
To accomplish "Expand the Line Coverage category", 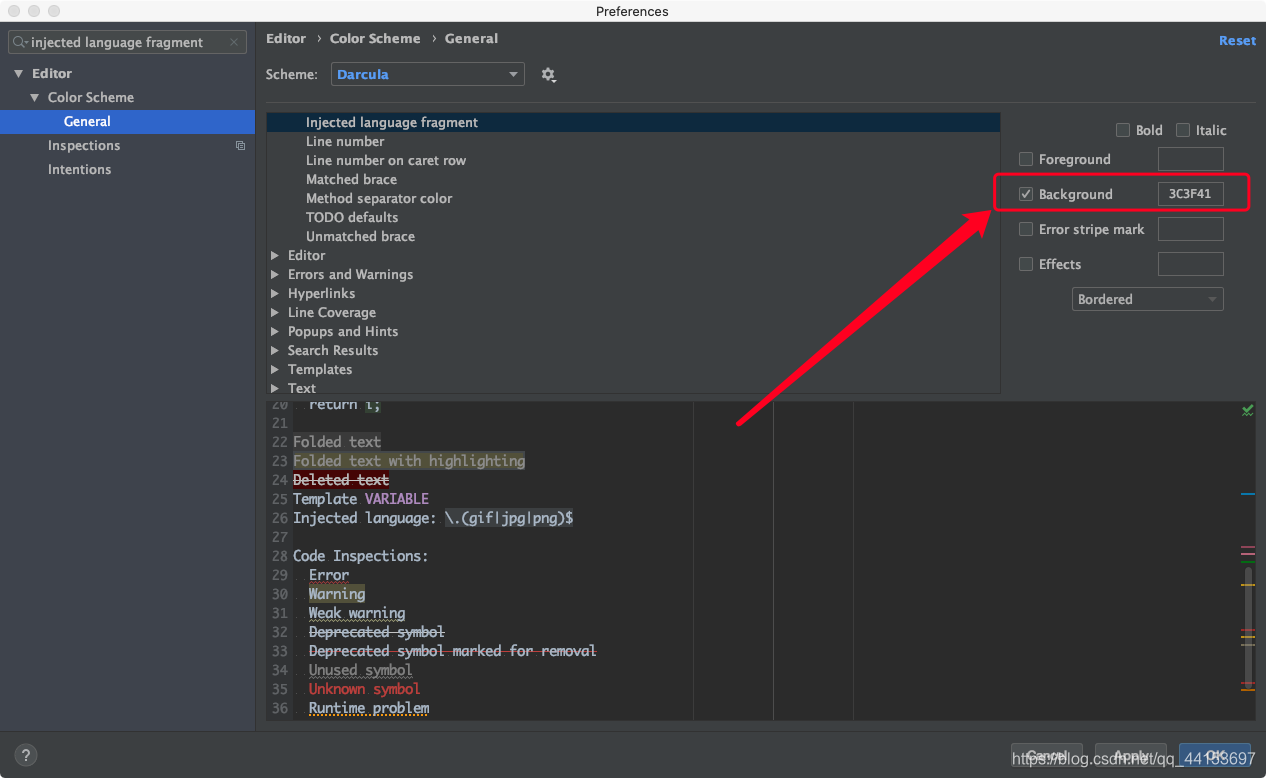I will click(x=275, y=313).
